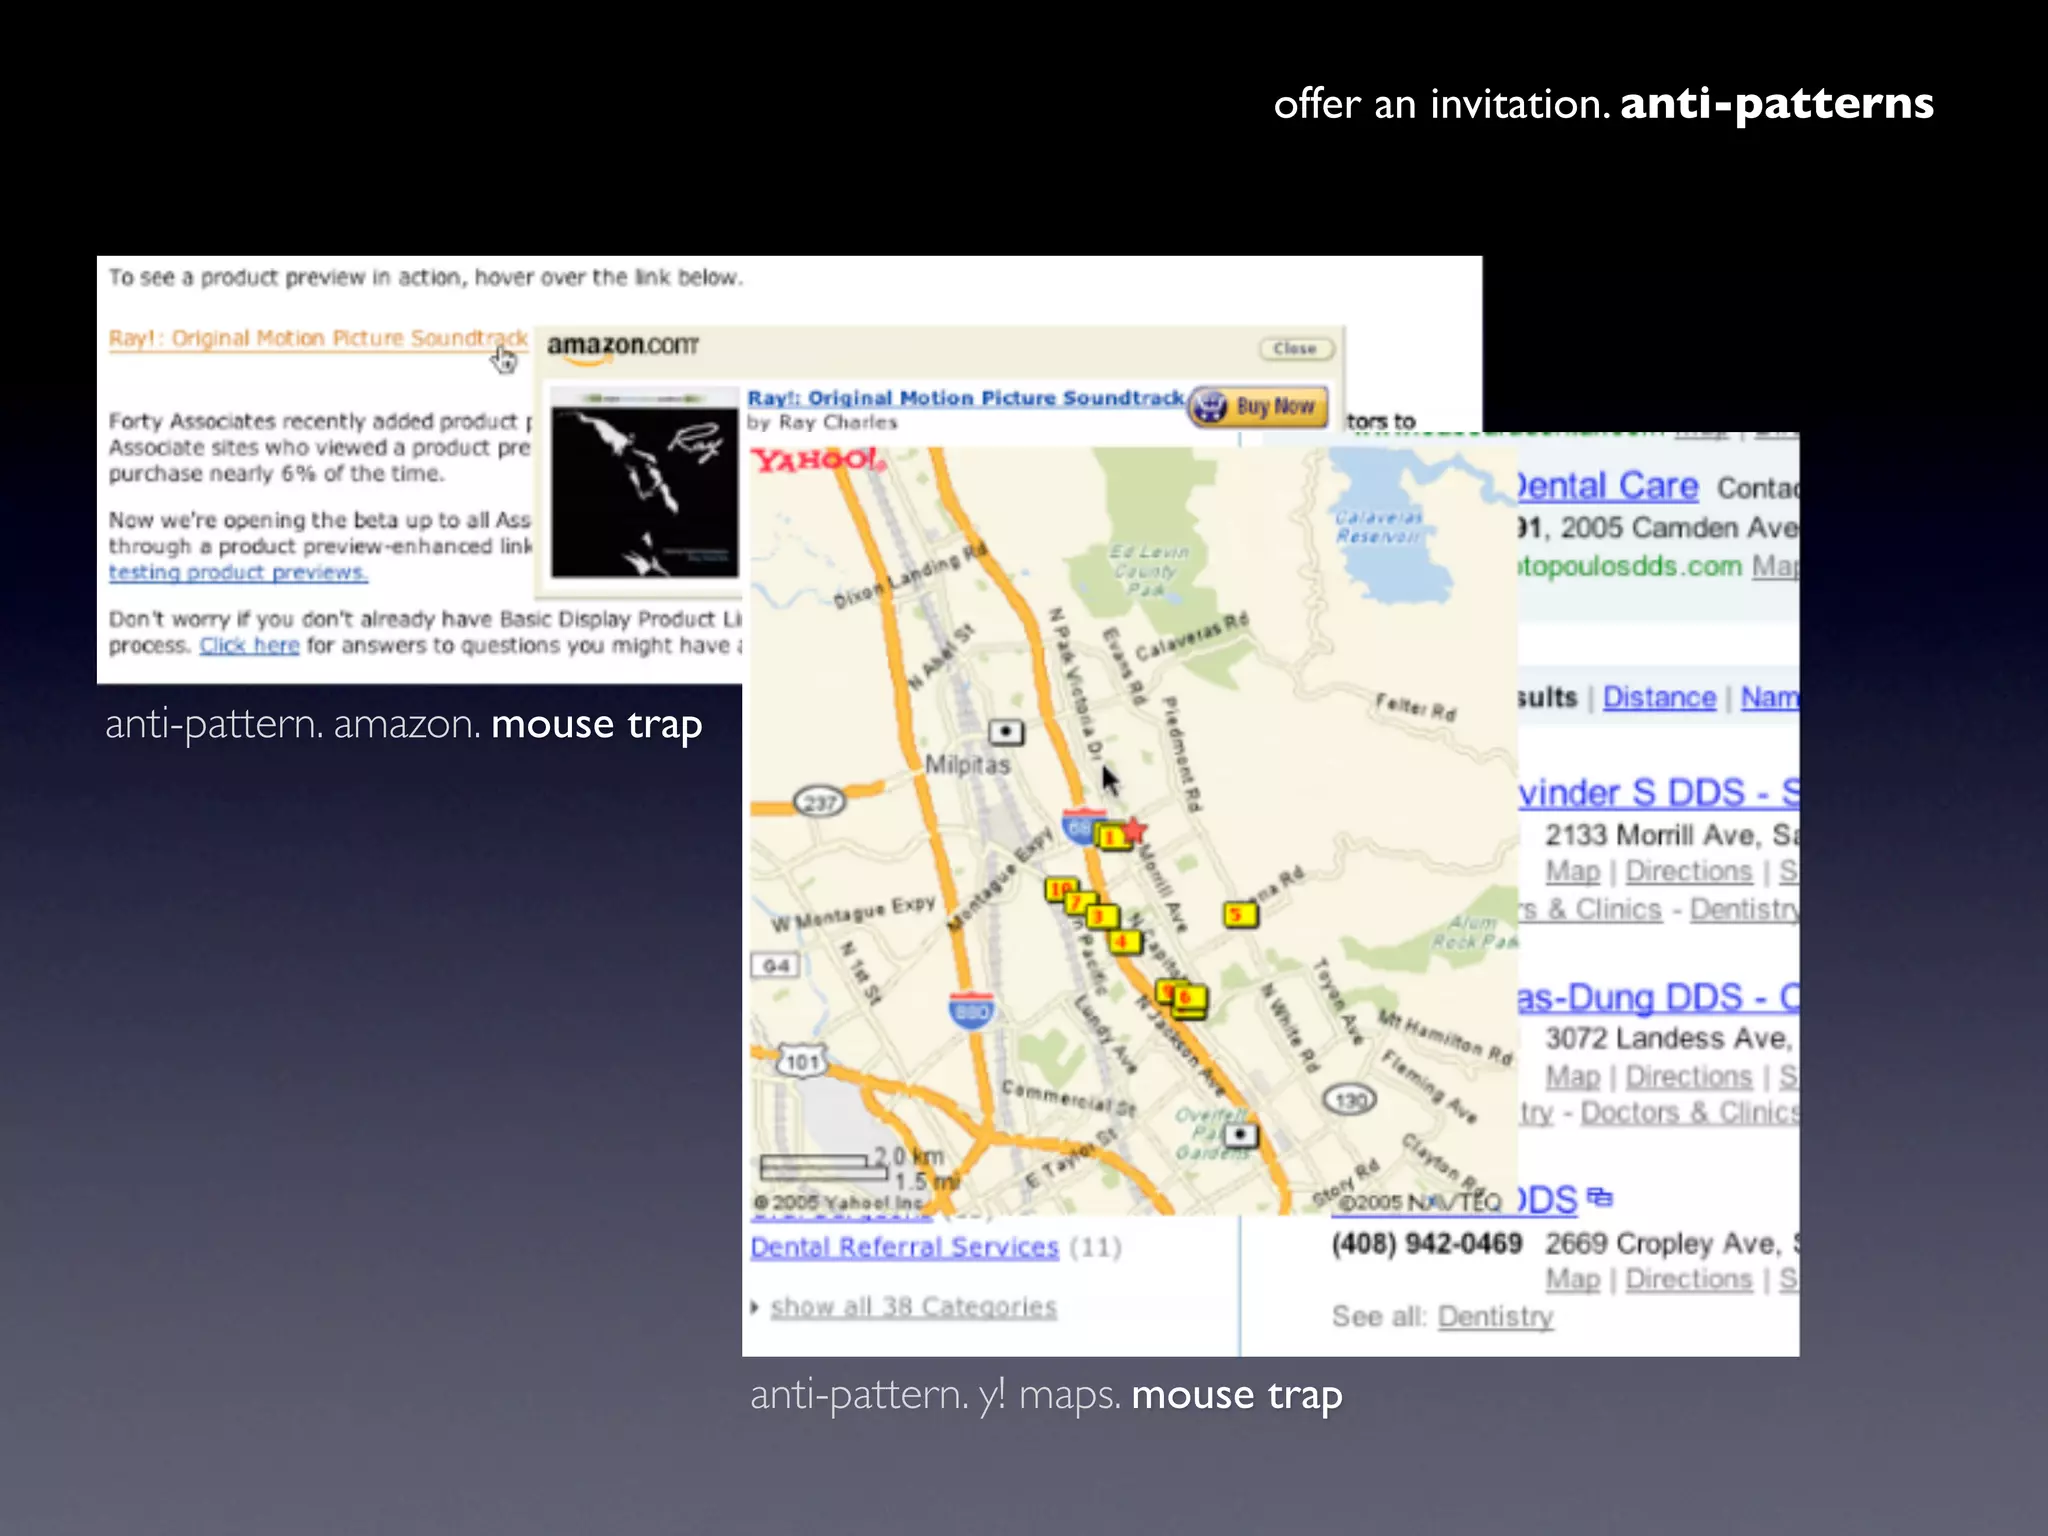Click map marker number 10

[x=1059, y=887]
